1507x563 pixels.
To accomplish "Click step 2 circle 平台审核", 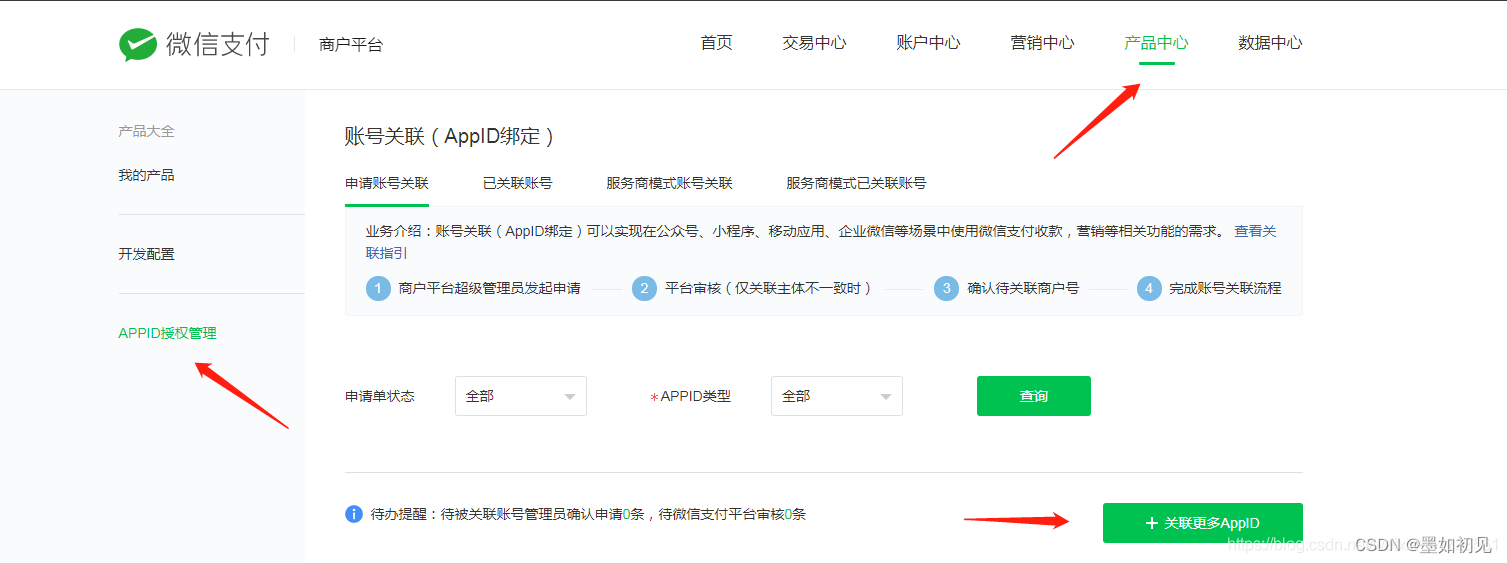I will [644, 288].
